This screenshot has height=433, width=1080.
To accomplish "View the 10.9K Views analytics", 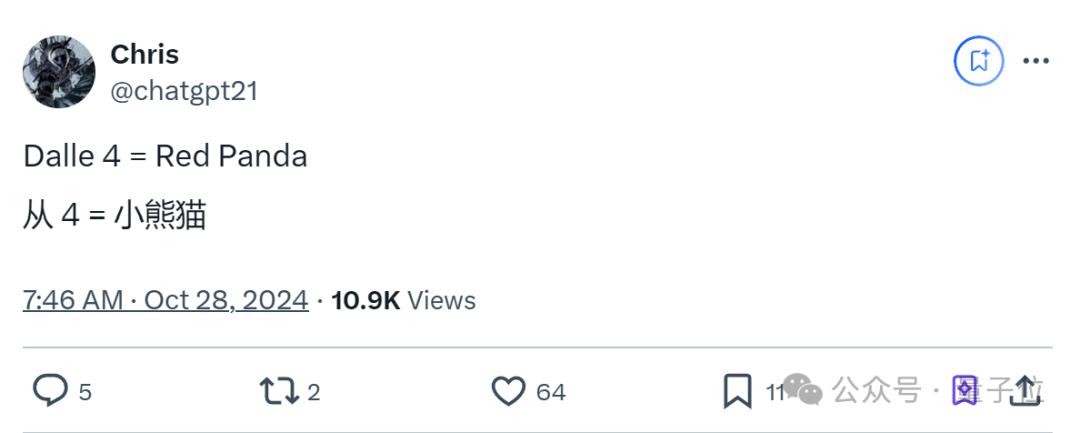I will tap(403, 300).
